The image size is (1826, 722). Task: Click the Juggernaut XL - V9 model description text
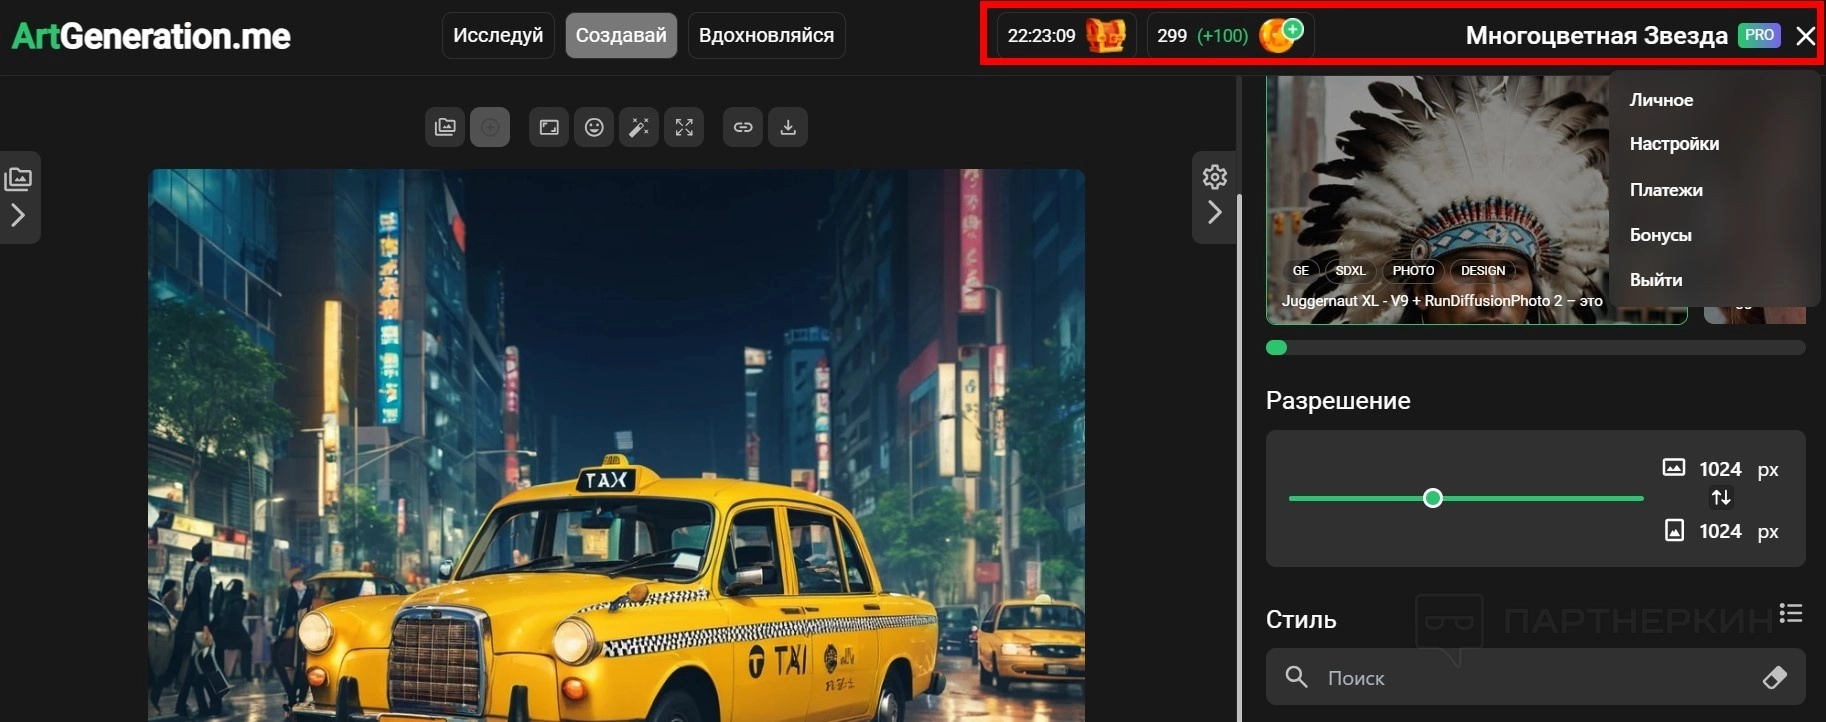pyautogui.click(x=1442, y=300)
